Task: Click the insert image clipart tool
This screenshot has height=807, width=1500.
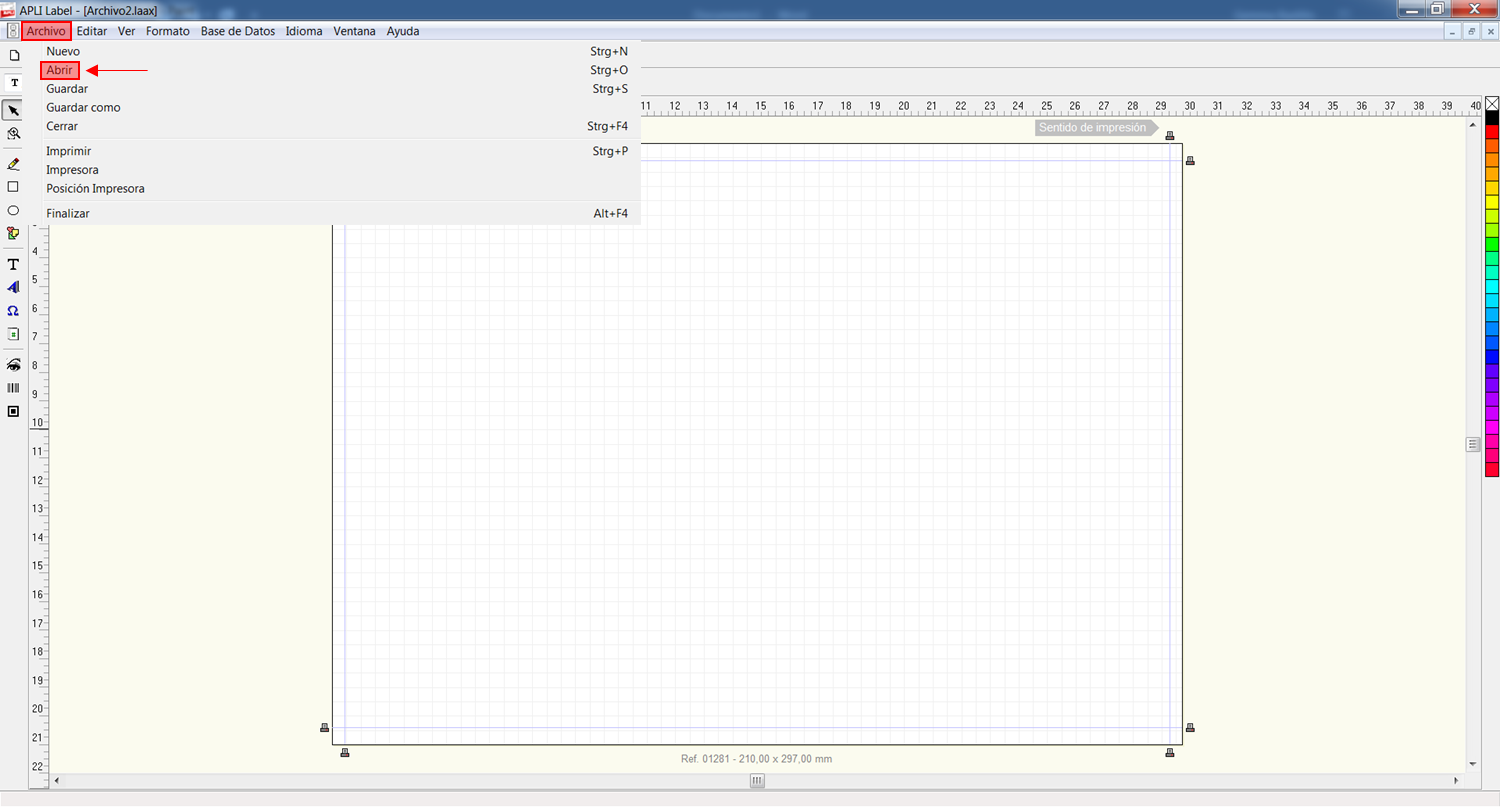Action: click(x=14, y=233)
